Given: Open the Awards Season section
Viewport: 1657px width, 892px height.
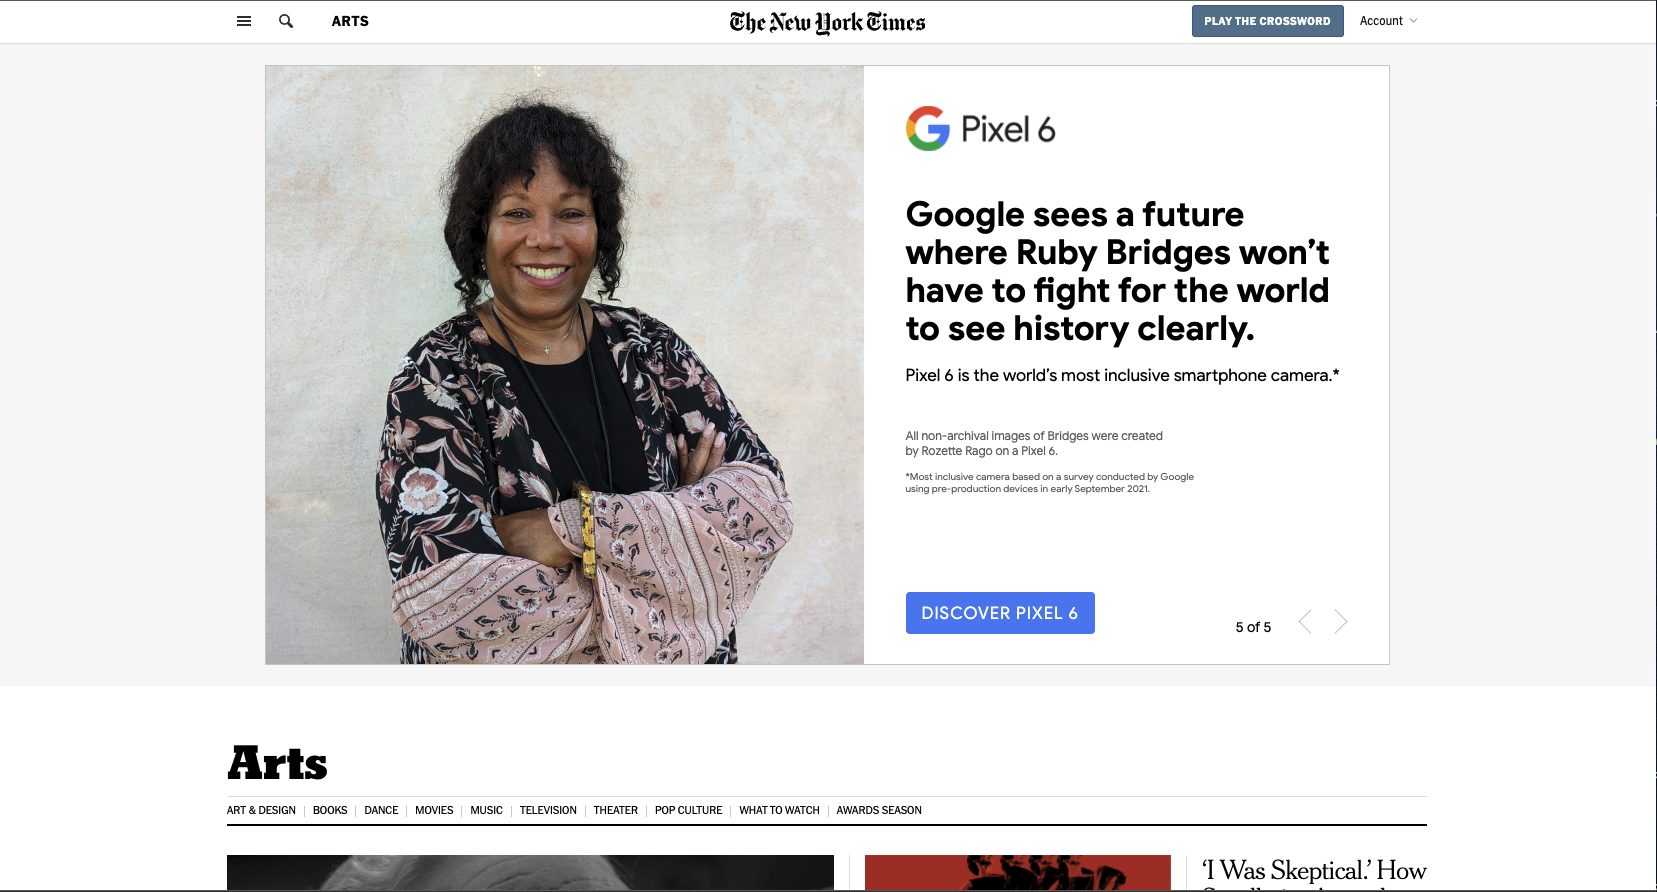Looking at the screenshot, I should click(879, 810).
